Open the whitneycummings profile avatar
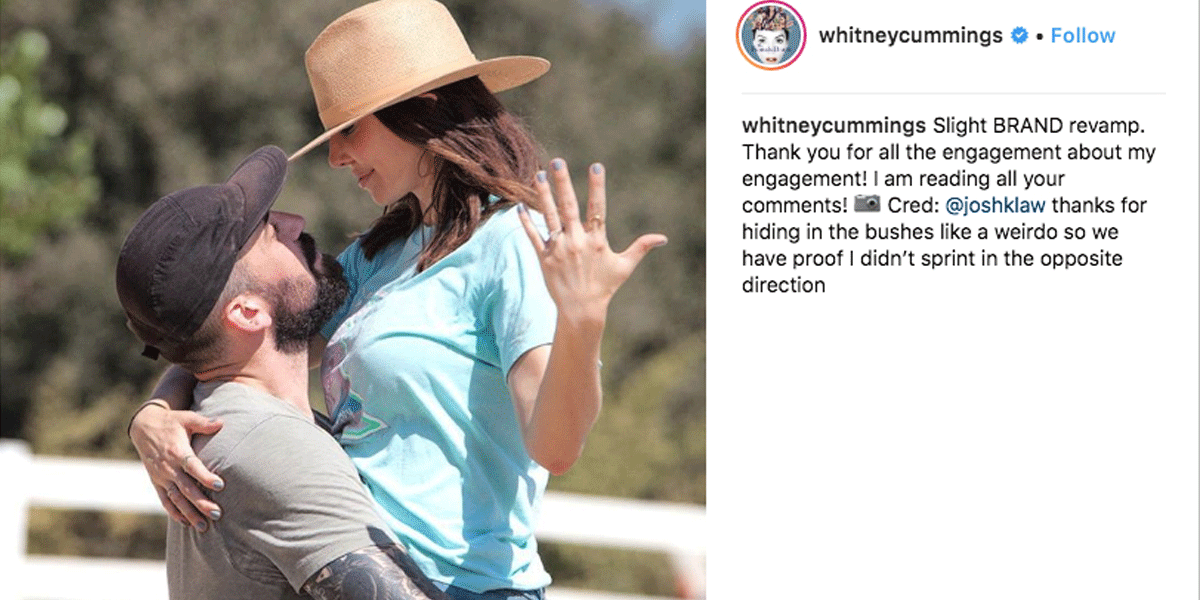1200x600 pixels. point(771,36)
